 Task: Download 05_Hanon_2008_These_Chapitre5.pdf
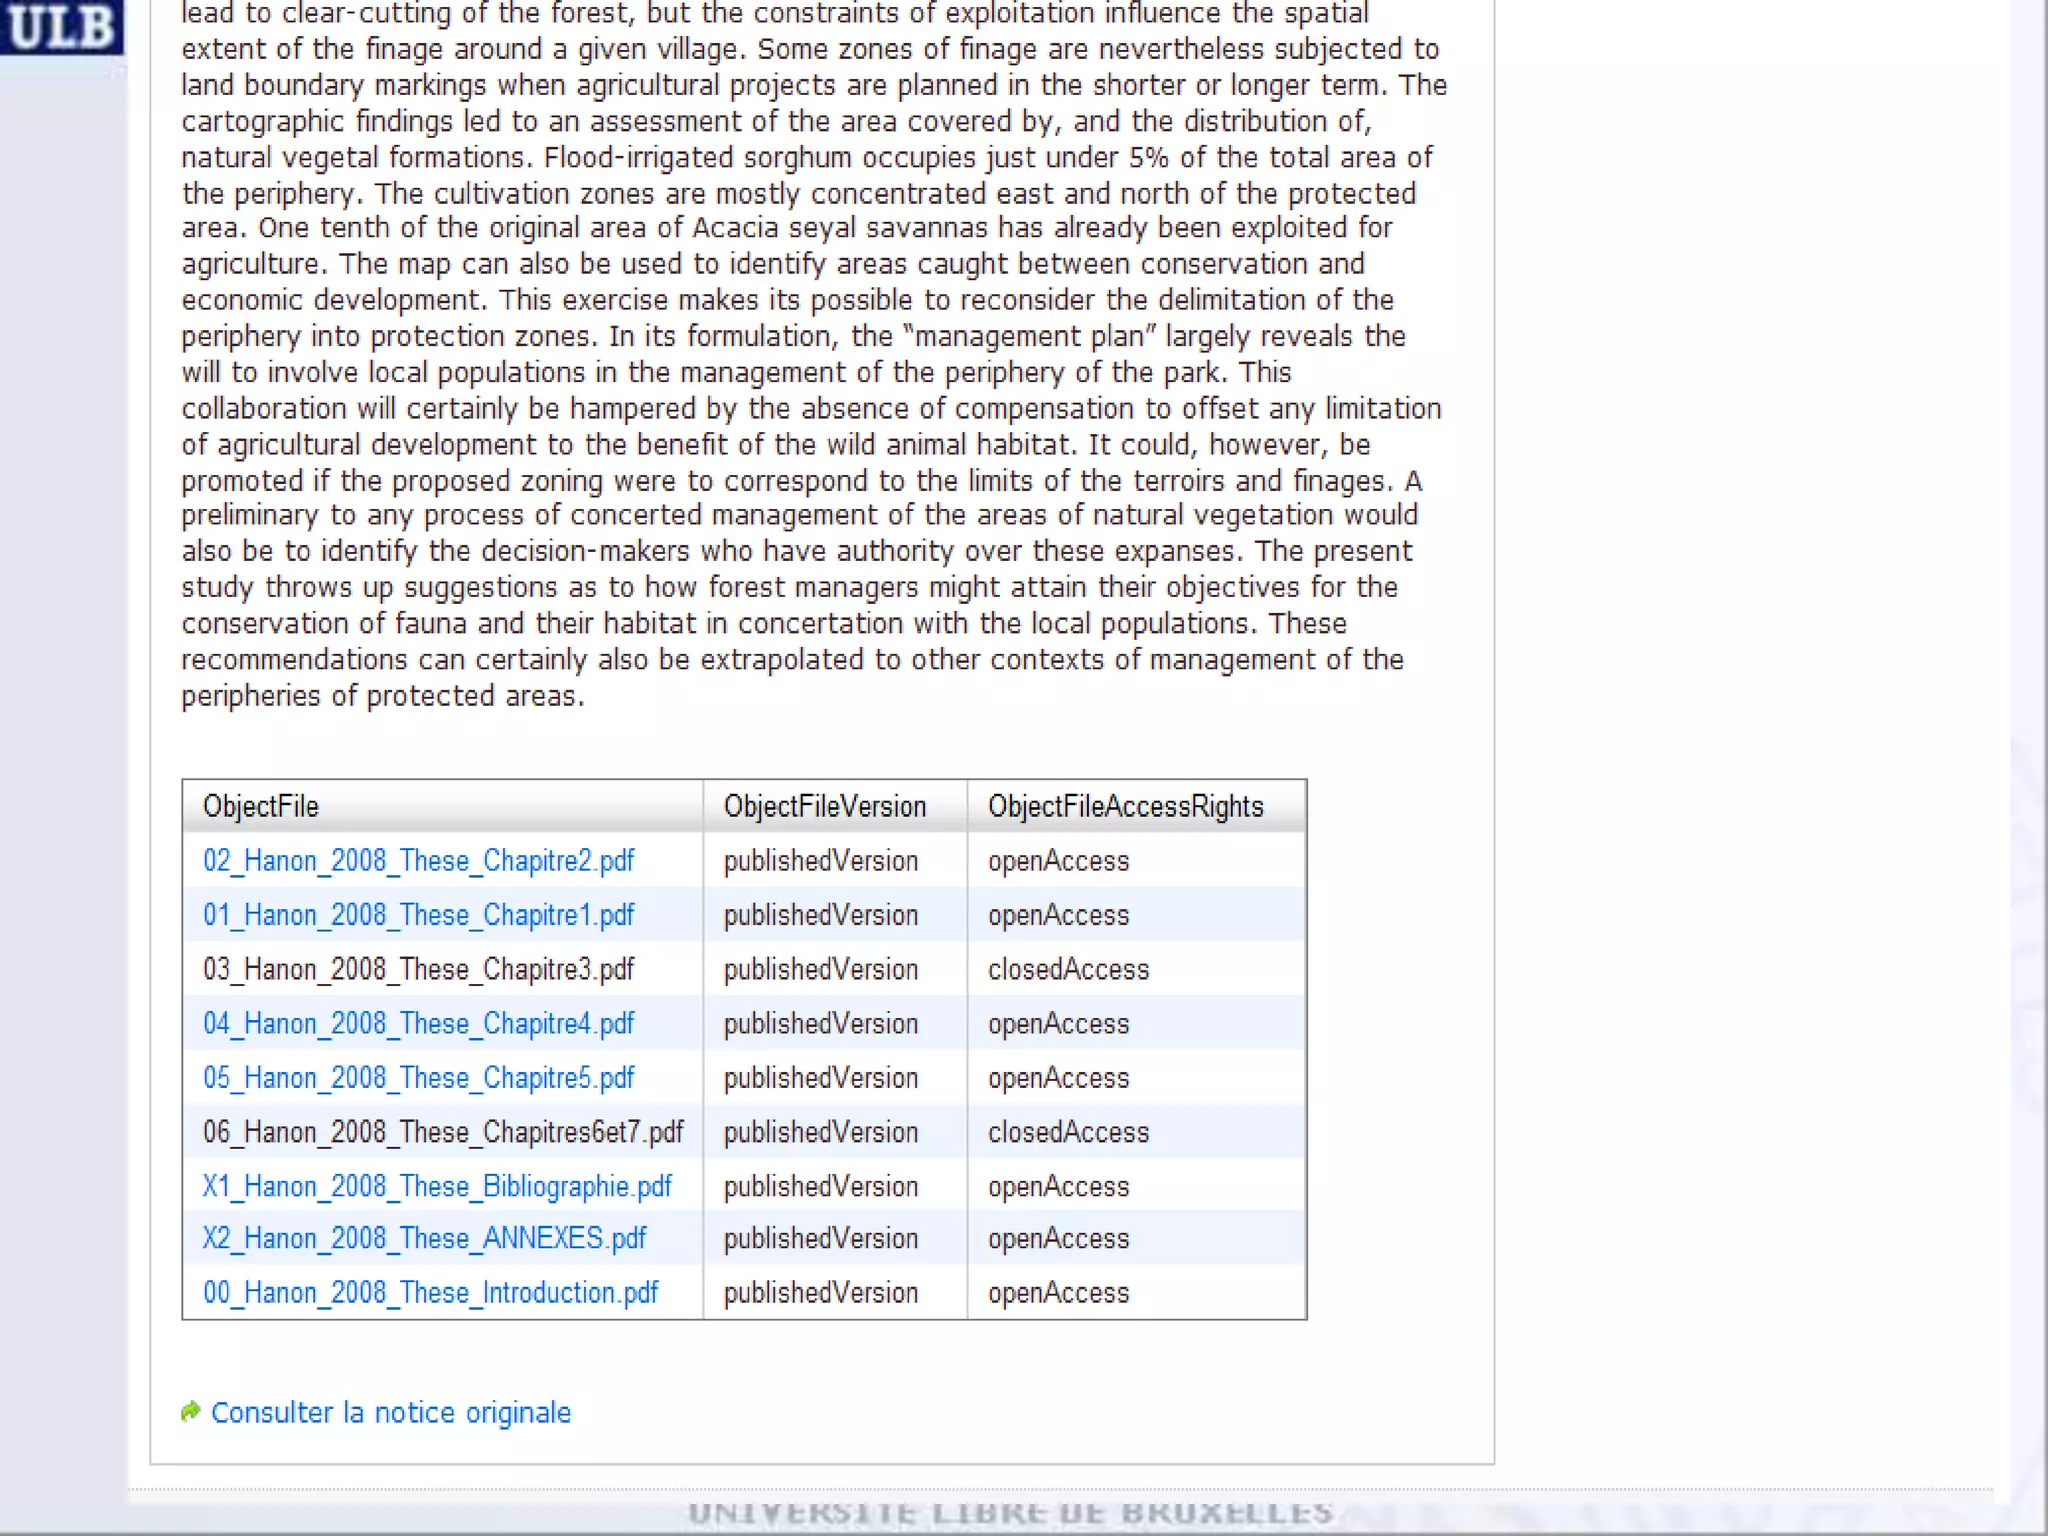tap(418, 1078)
